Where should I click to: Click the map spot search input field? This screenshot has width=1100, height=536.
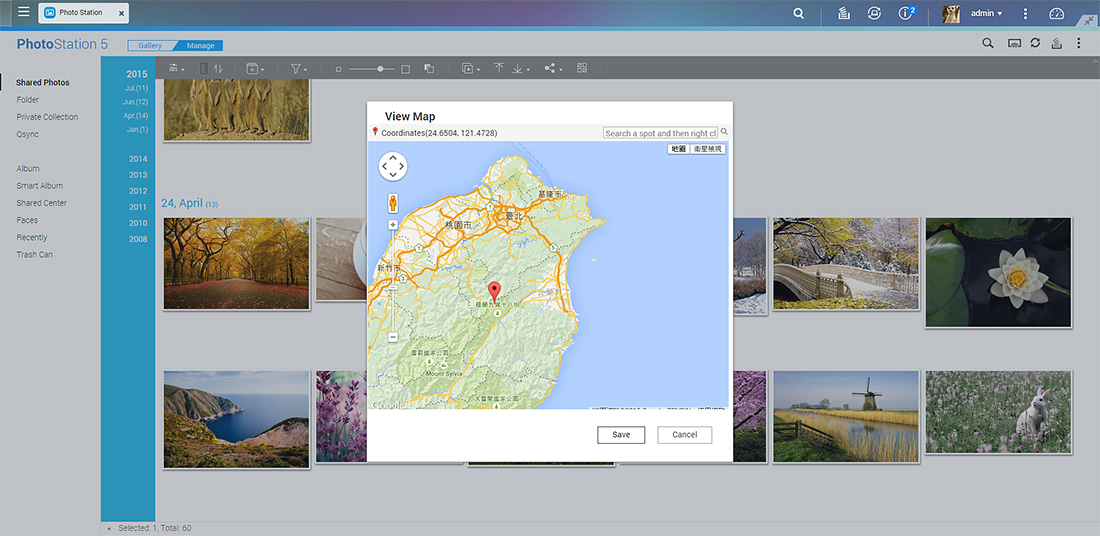click(660, 133)
